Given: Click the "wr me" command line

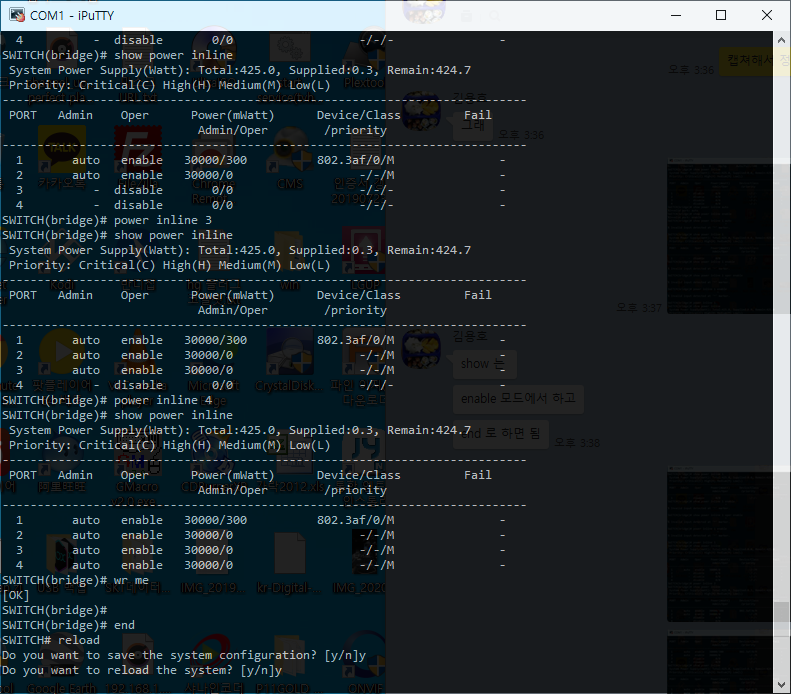Looking at the screenshot, I should [76, 580].
